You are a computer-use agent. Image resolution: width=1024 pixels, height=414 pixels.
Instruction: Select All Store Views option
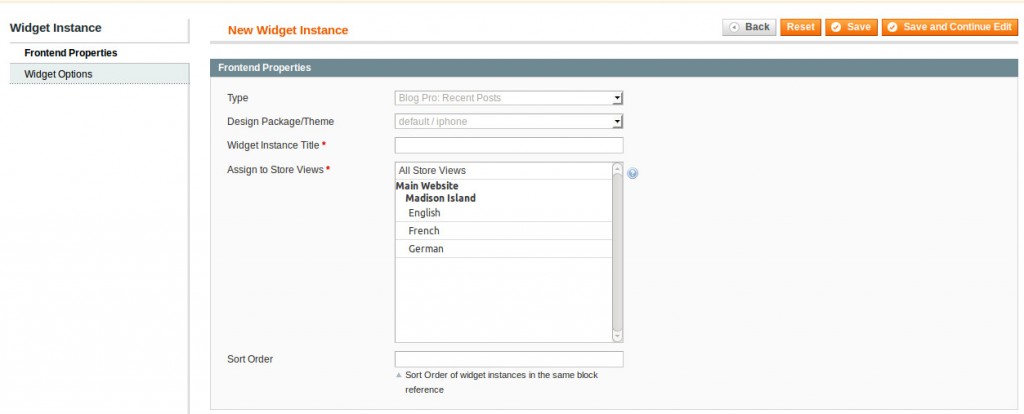(432, 171)
